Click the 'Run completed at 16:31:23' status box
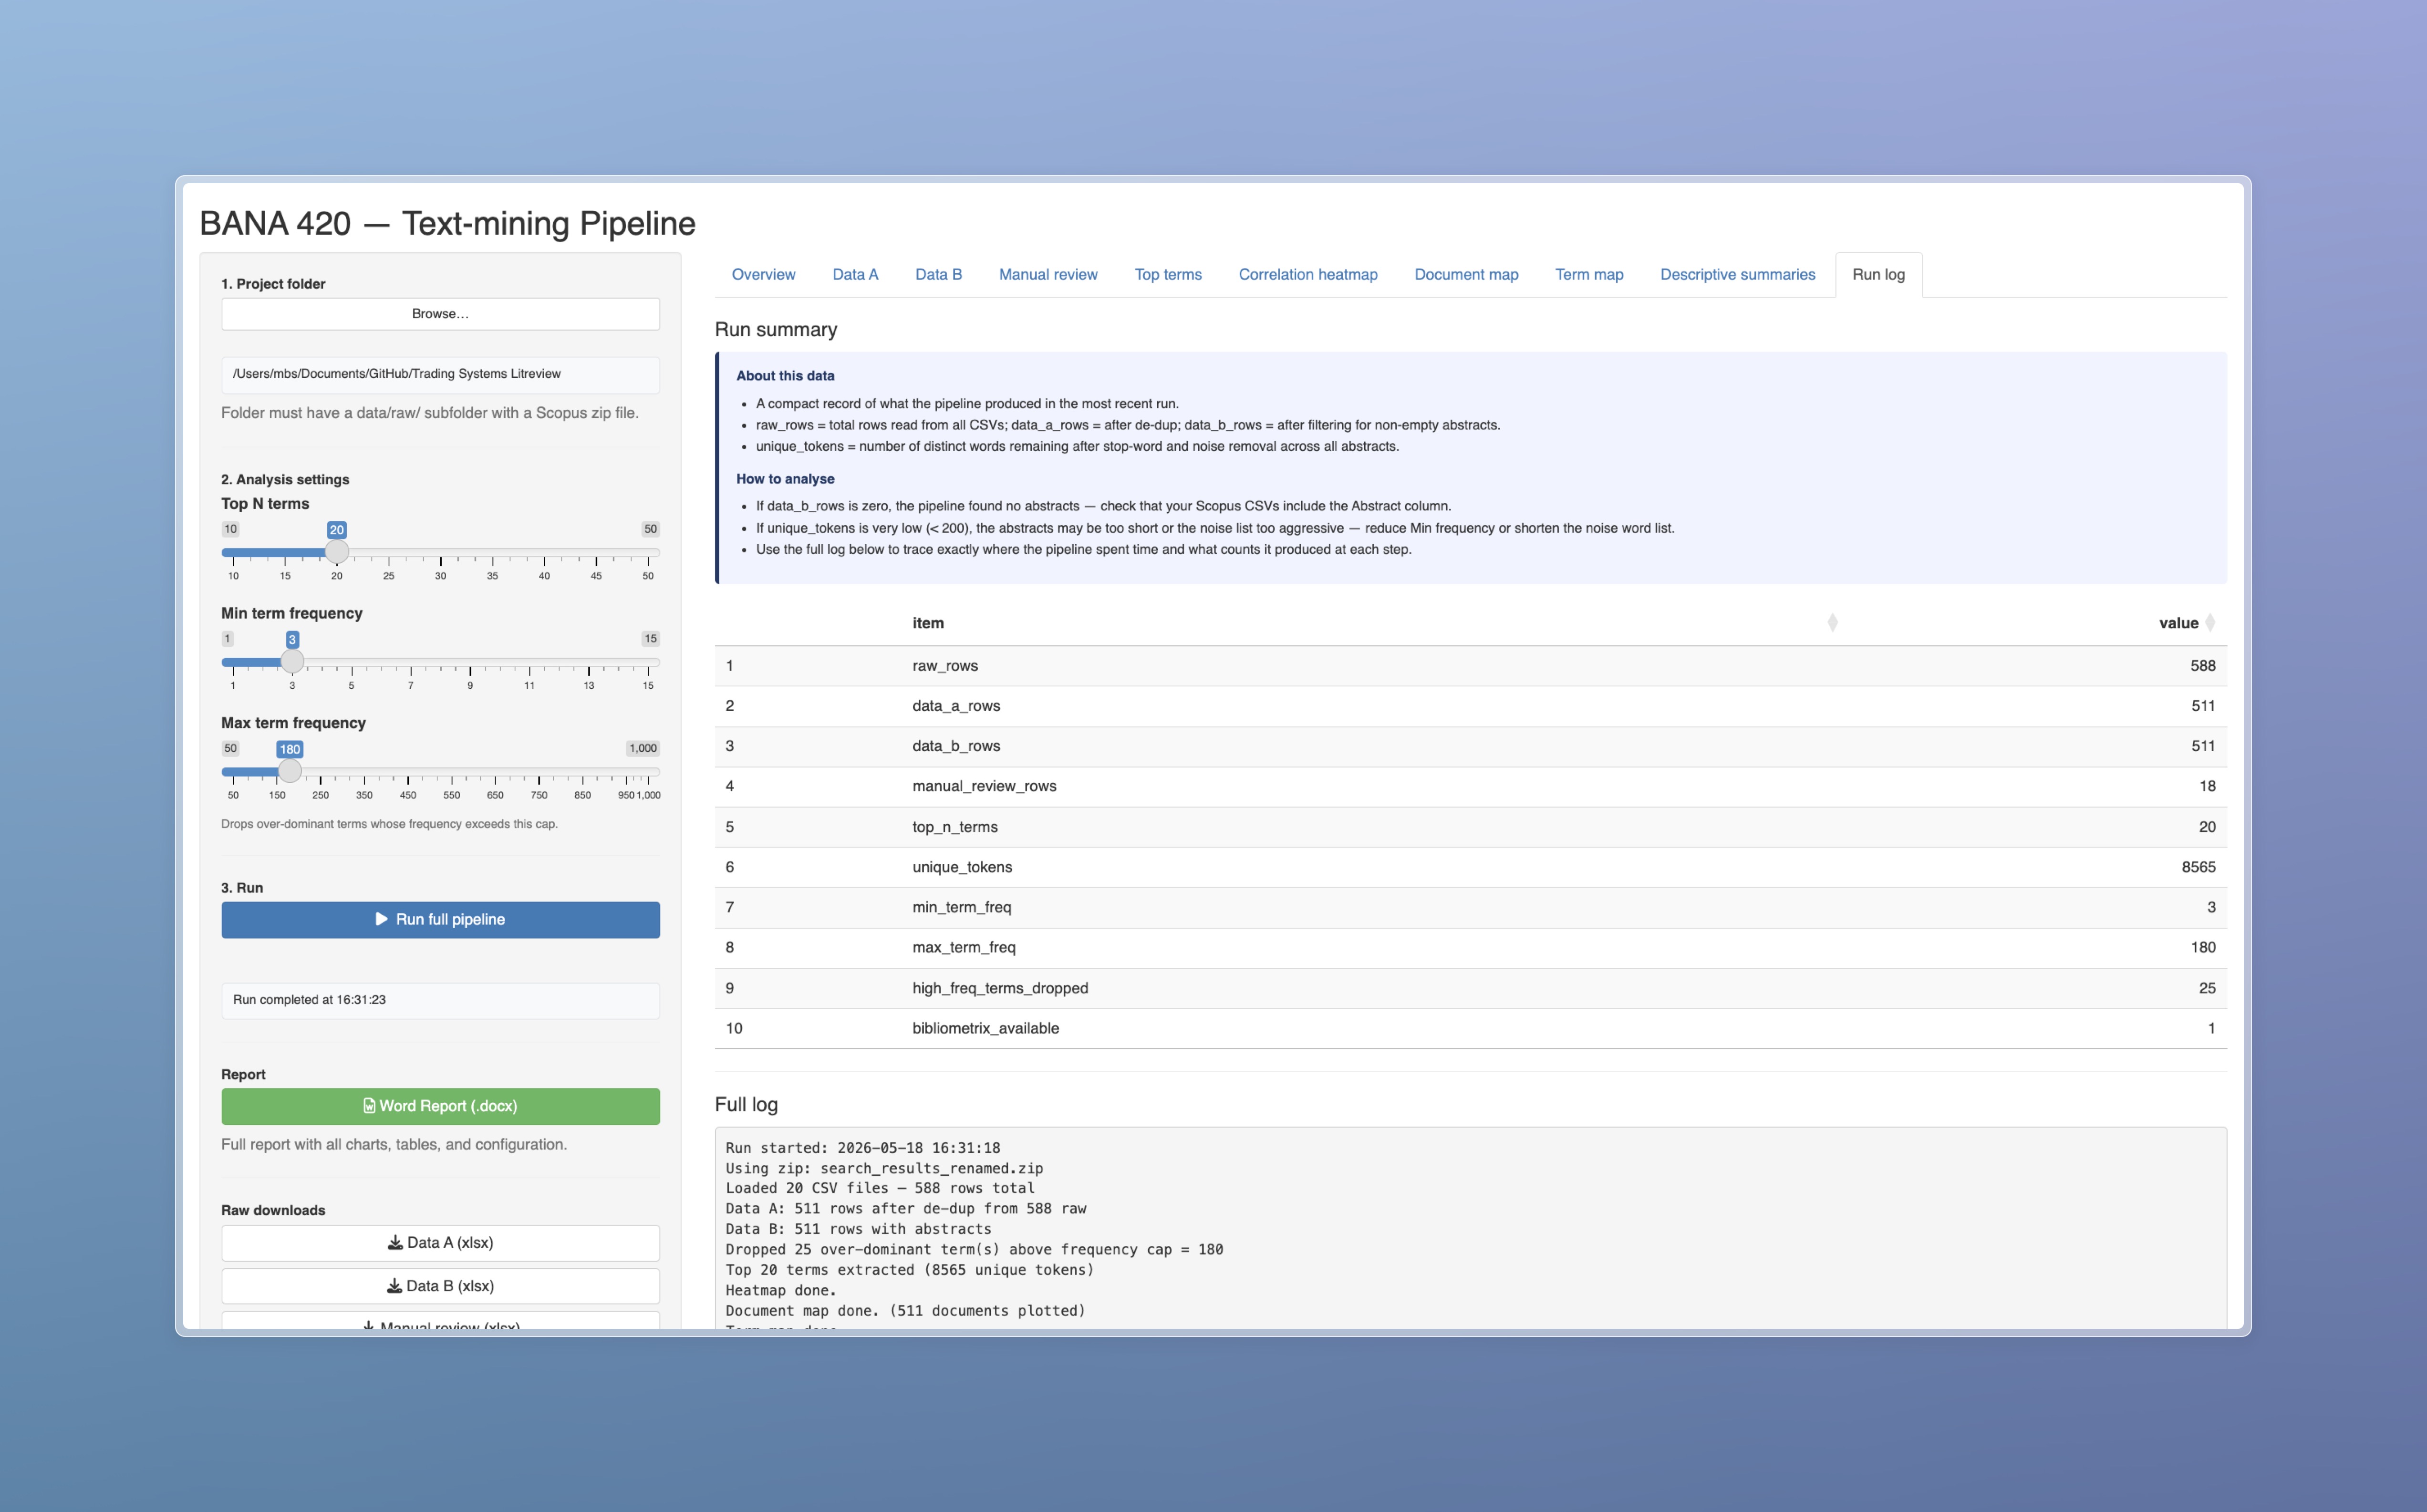 pos(440,1000)
